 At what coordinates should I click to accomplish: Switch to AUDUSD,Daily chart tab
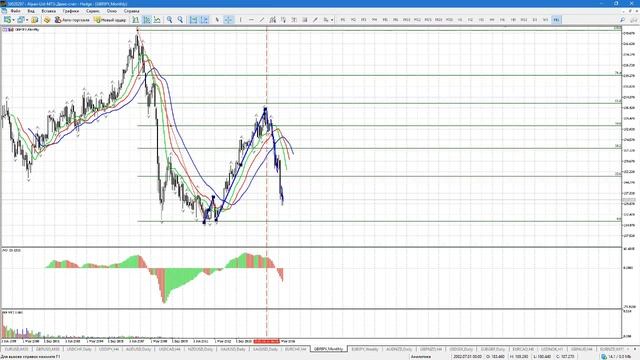[x=138, y=349]
